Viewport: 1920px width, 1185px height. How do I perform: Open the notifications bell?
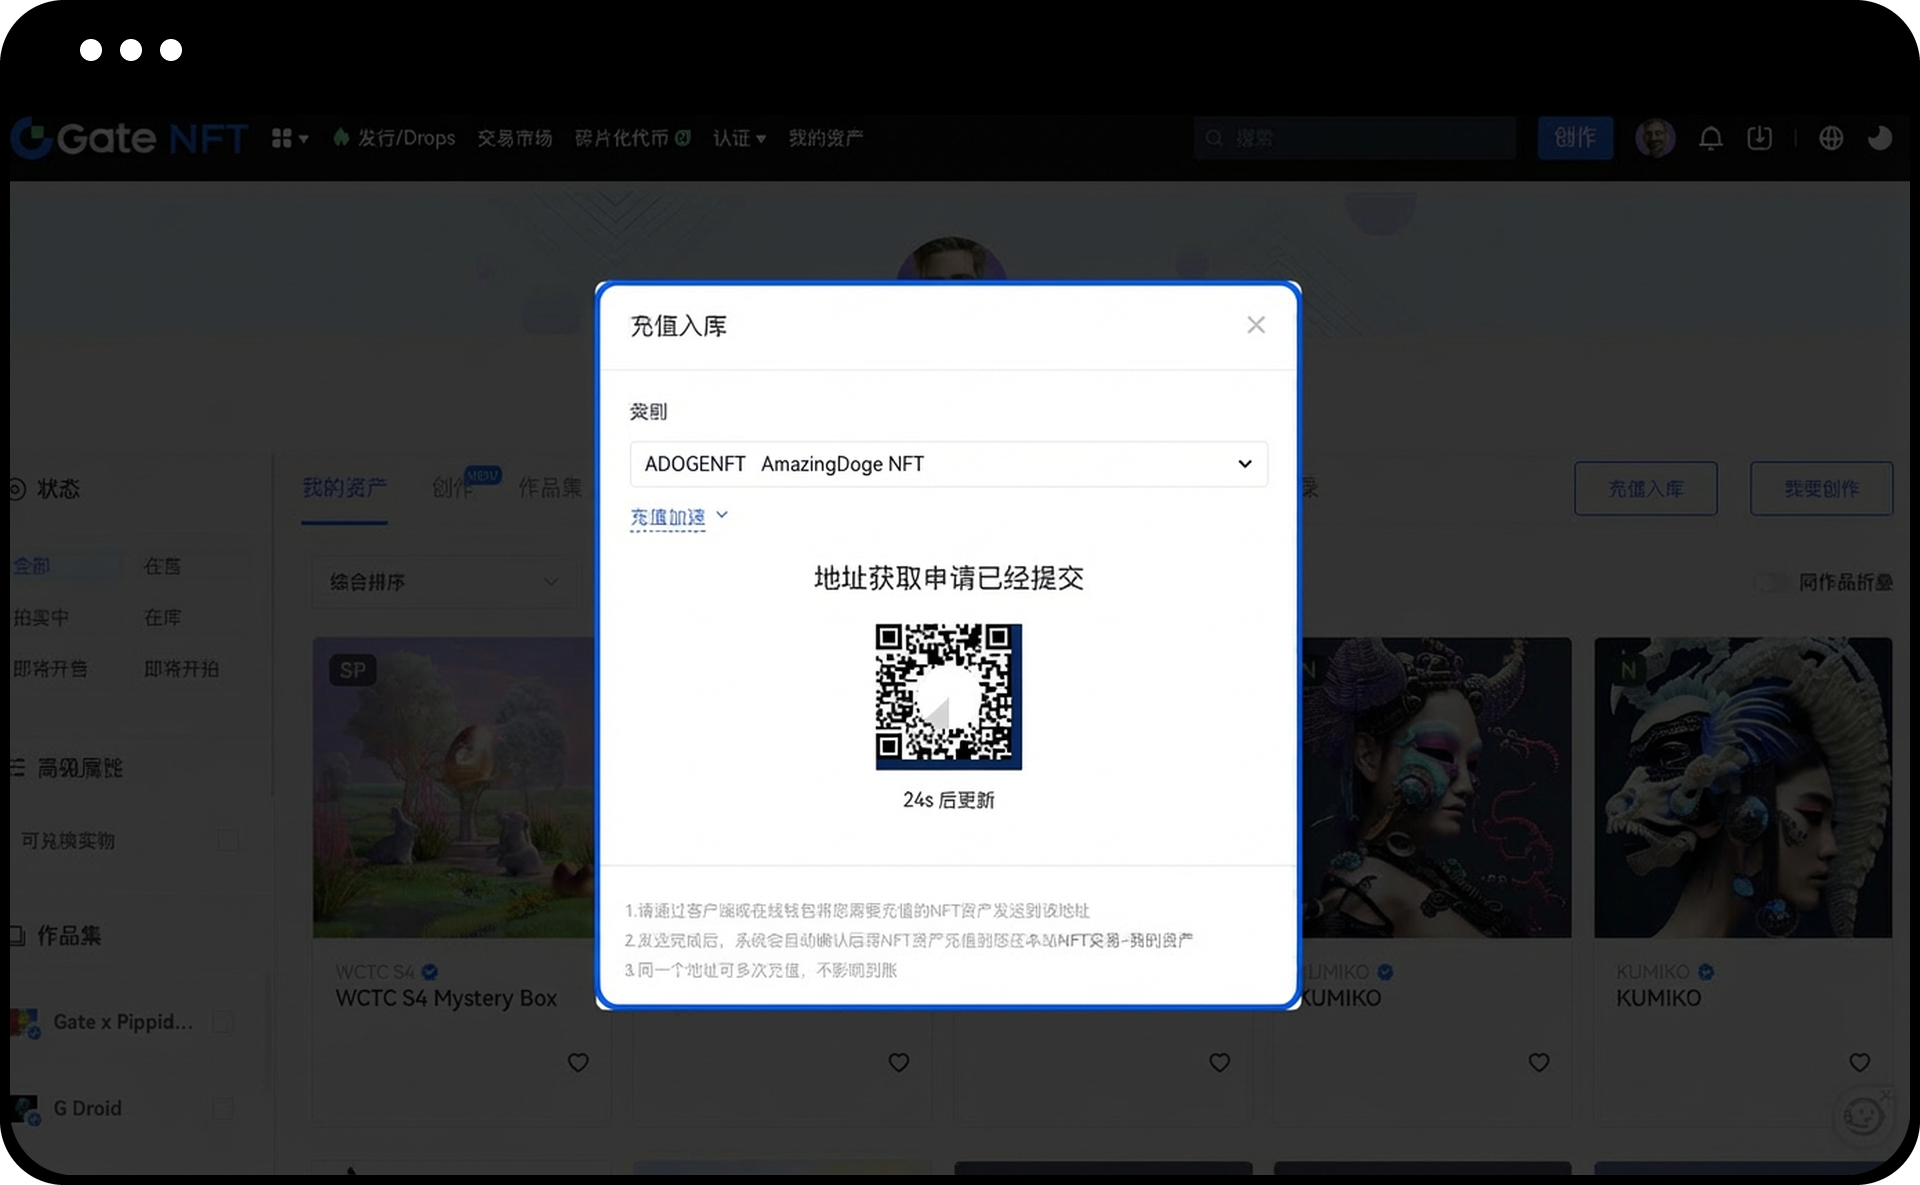pos(1710,137)
